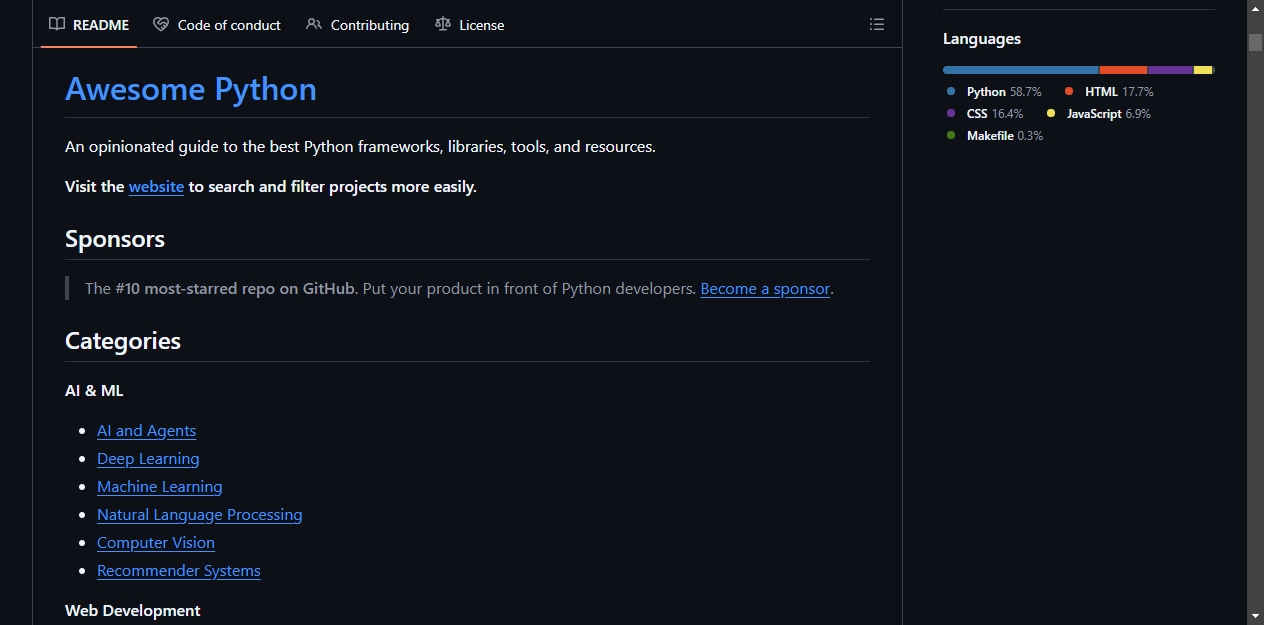The width and height of the screenshot is (1264, 625).
Task: Switch to the License tab
Action: pos(470,25)
